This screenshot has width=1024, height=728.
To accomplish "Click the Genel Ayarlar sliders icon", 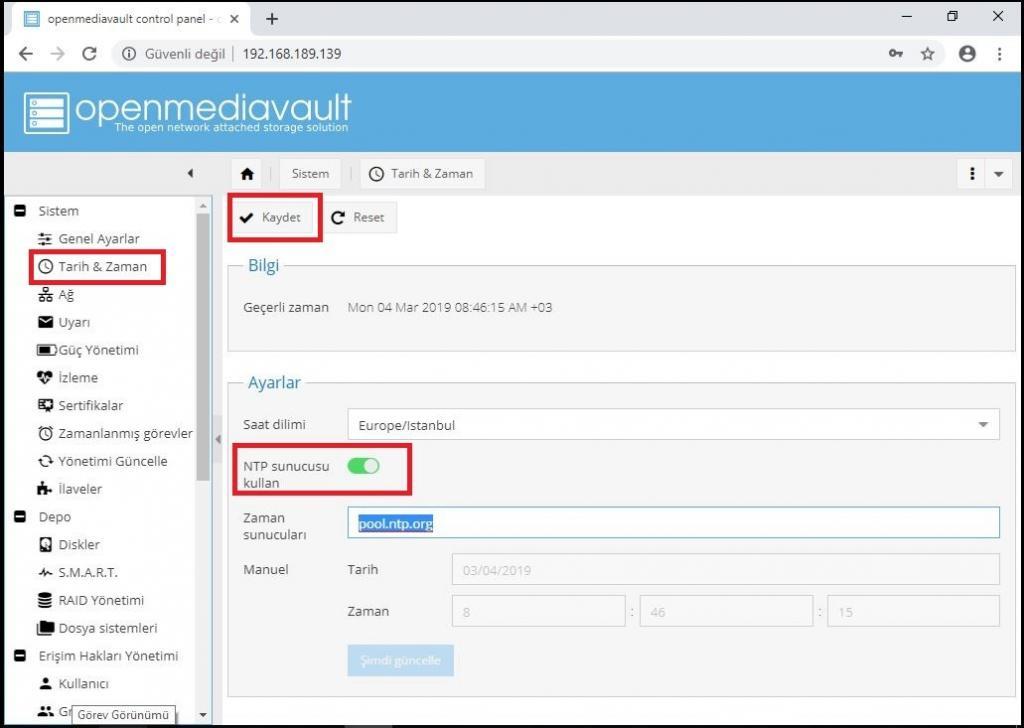I will 45,238.
